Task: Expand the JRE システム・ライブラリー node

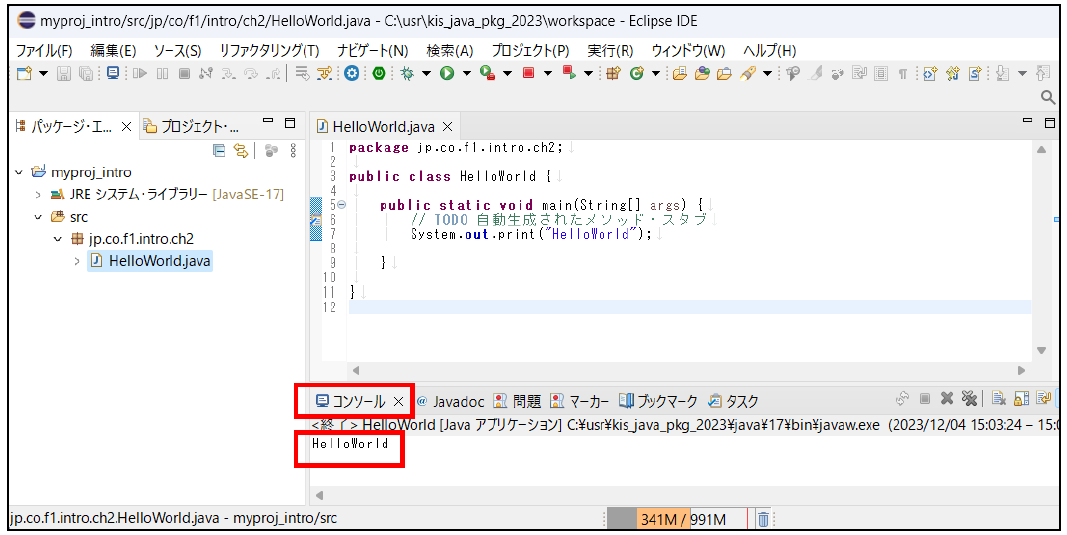Action: click(x=38, y=194)
